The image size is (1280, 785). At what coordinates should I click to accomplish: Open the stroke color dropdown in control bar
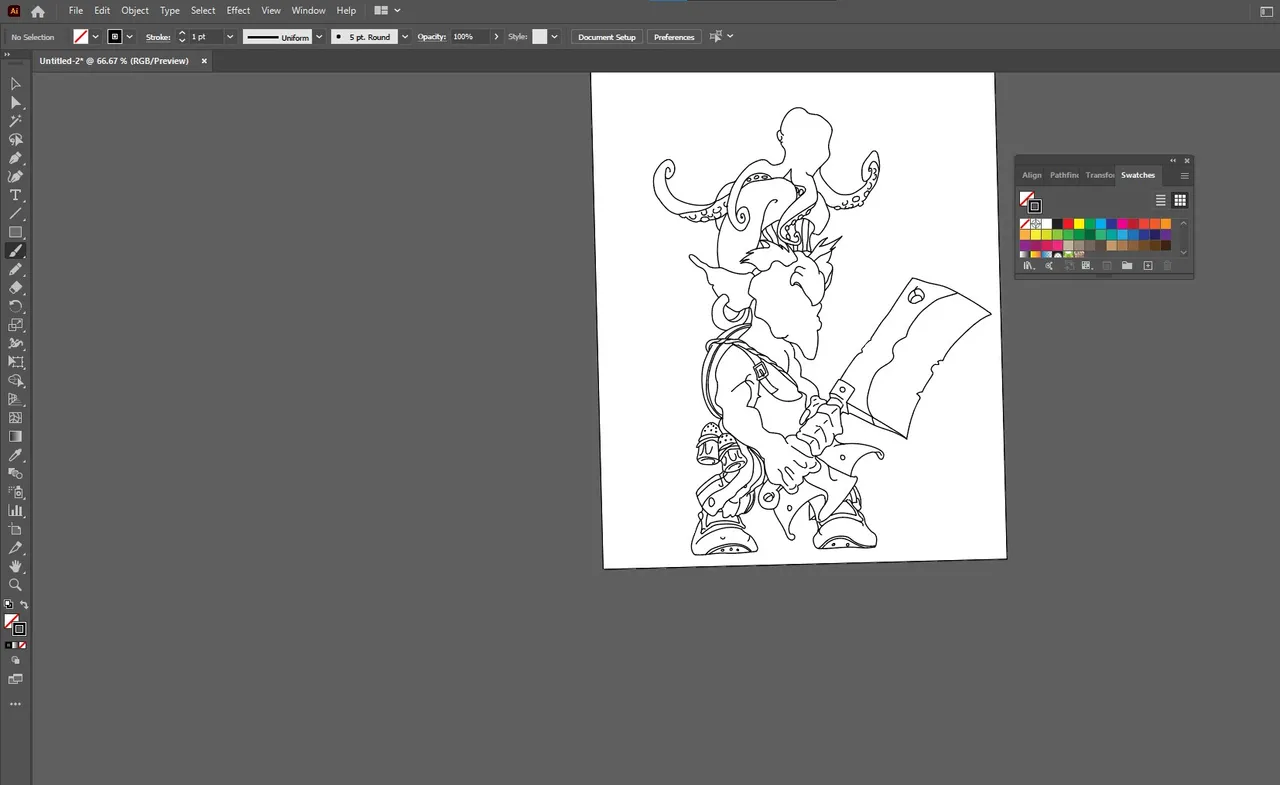[130, 37]
